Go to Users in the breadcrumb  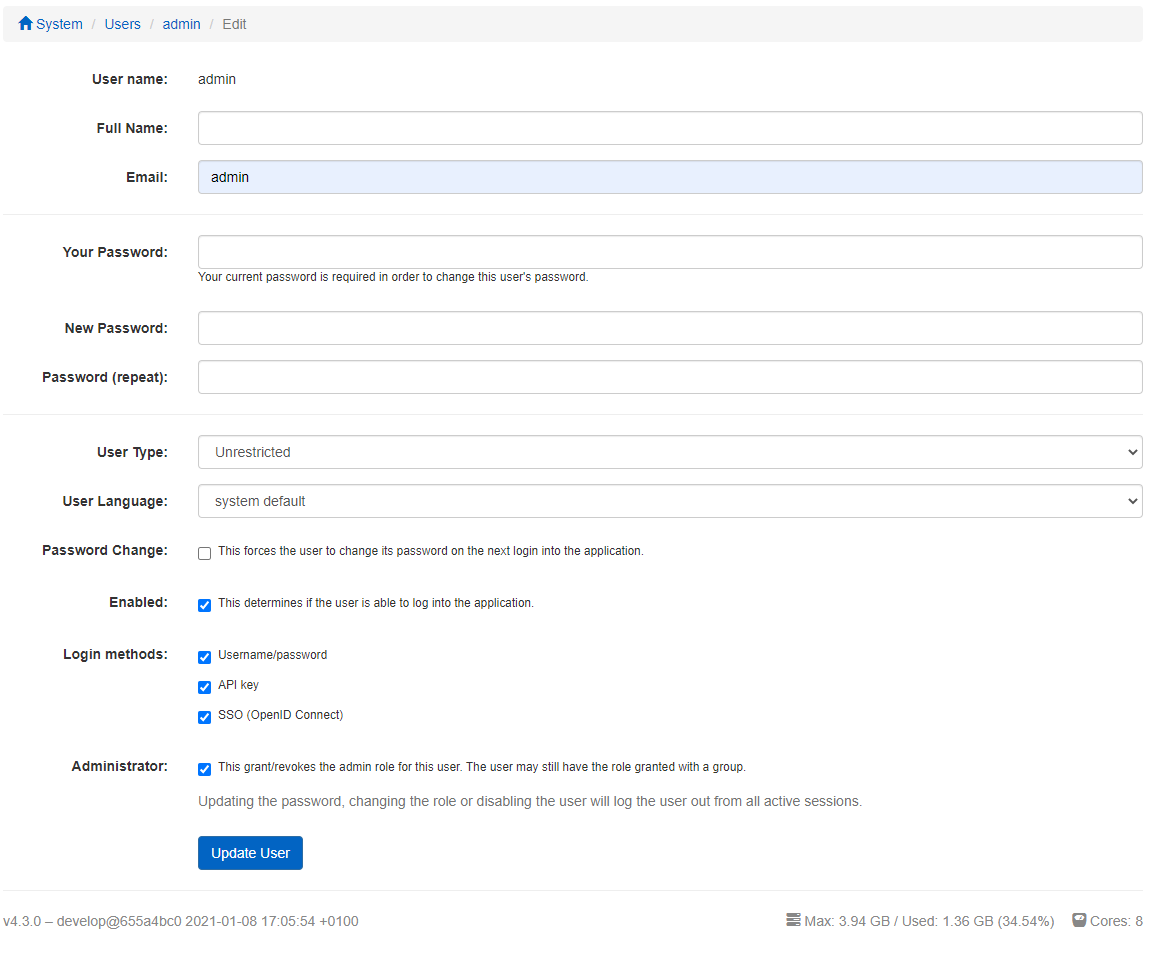point(122,24)
